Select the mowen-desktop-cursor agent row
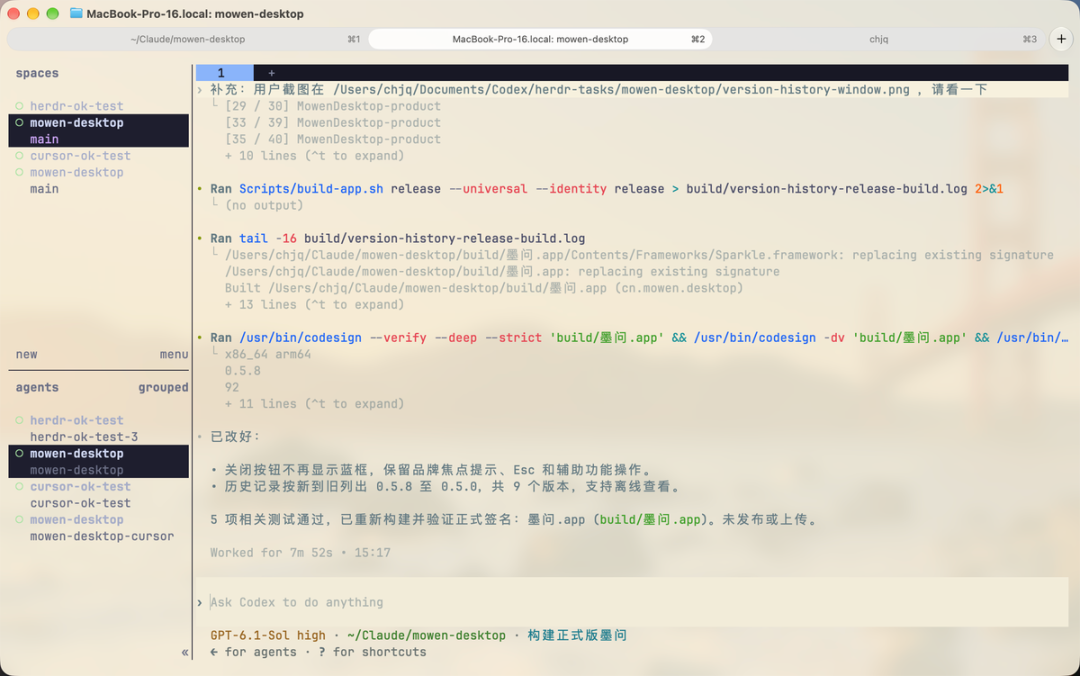The image size is (1080, 676). tap(102, 536)
